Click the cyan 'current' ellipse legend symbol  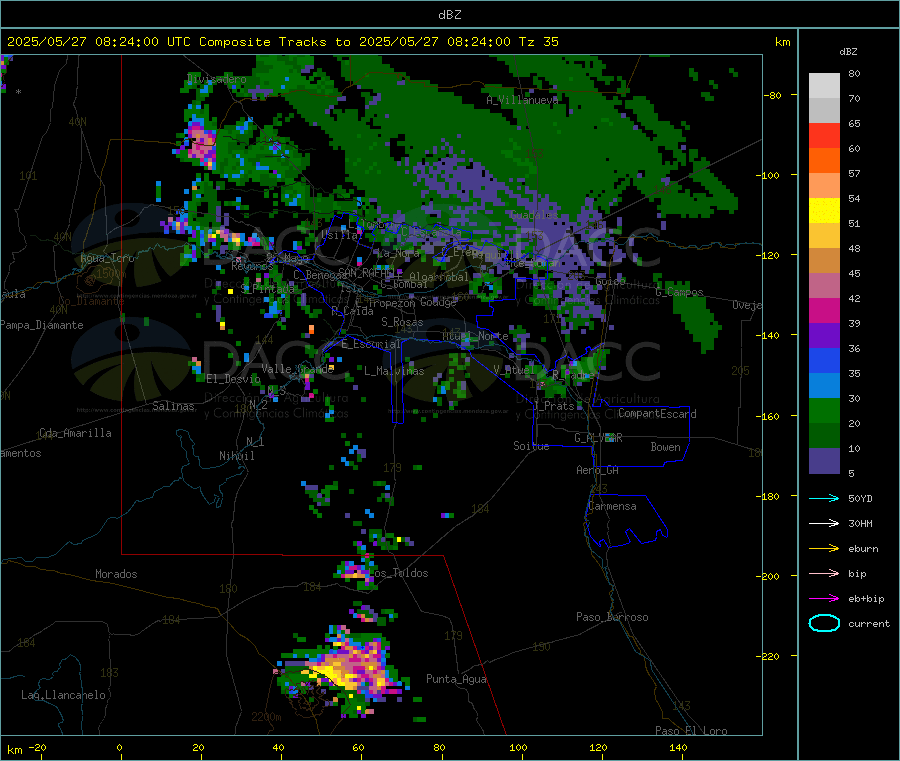click(824, 623)
